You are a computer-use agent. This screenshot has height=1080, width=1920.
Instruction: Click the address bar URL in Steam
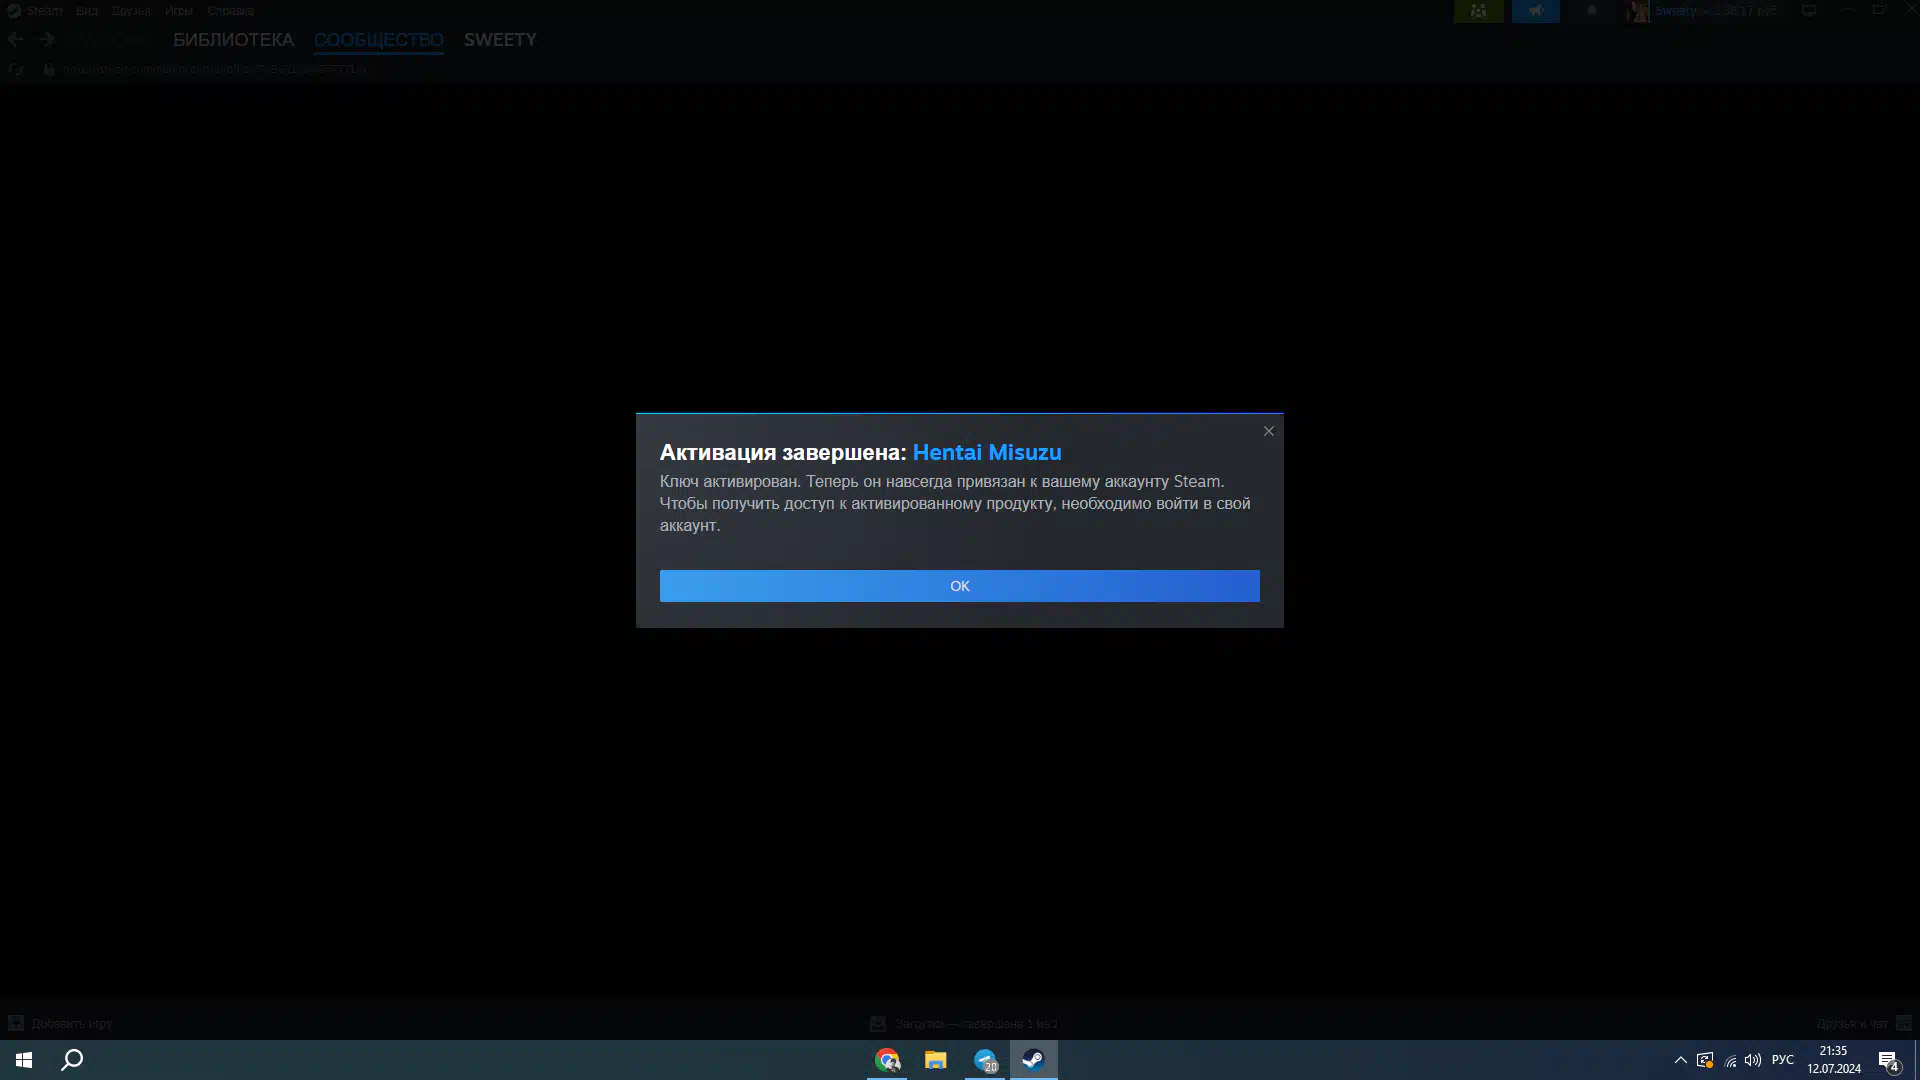coord(215,69)
